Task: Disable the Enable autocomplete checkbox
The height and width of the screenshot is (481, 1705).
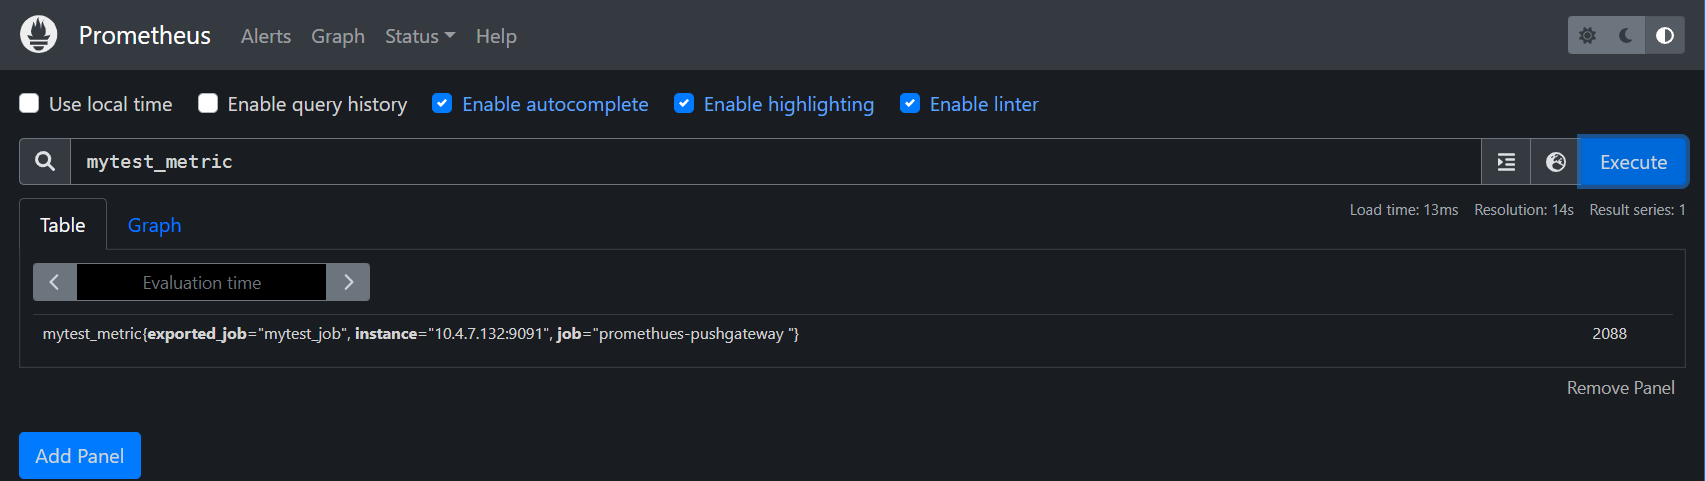Action: point(442,104)
